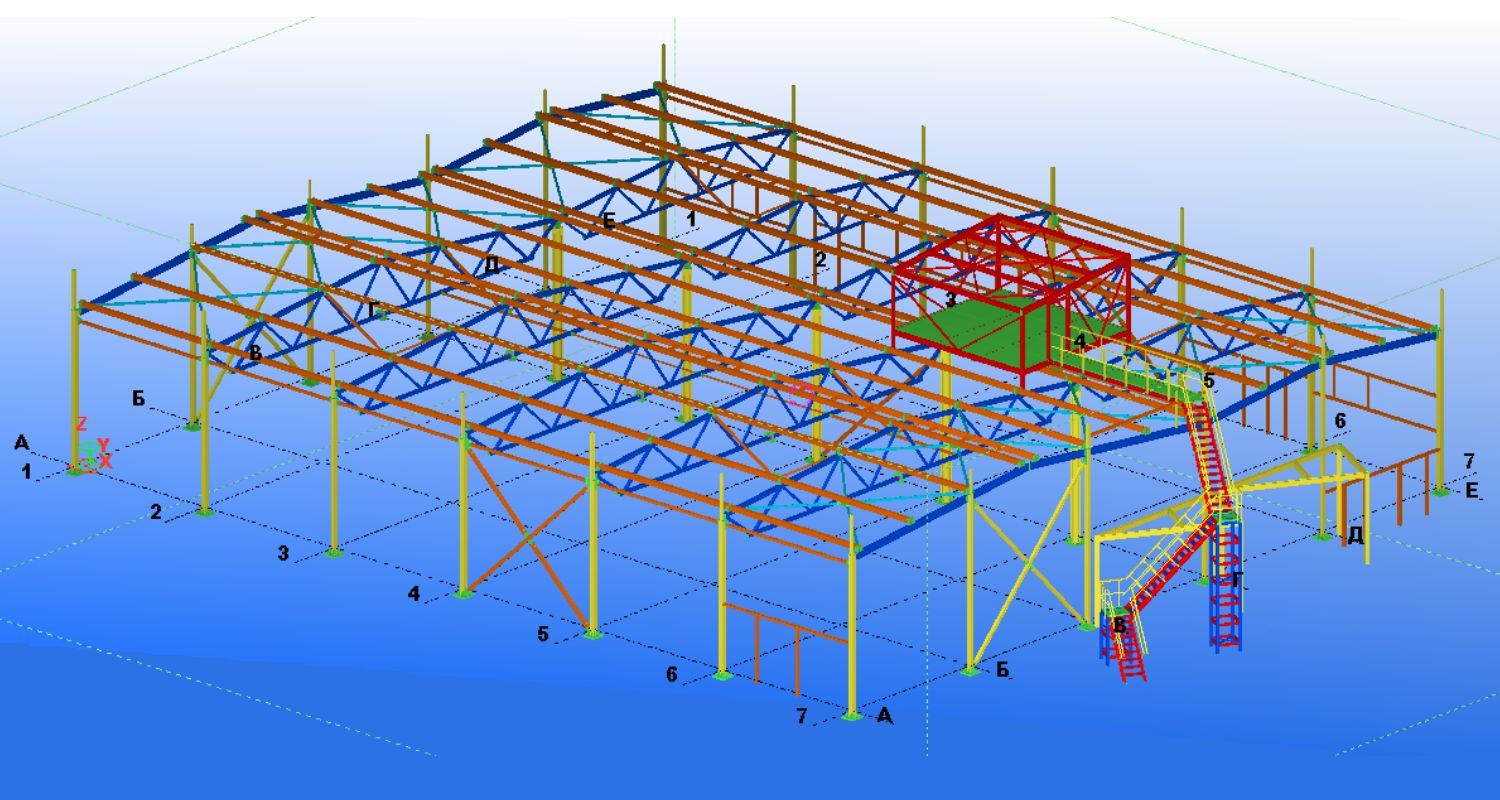Click grid label 7 above far-right letter Е
The width and height of the screenshot is (1500, 800).
(1468, 462)
